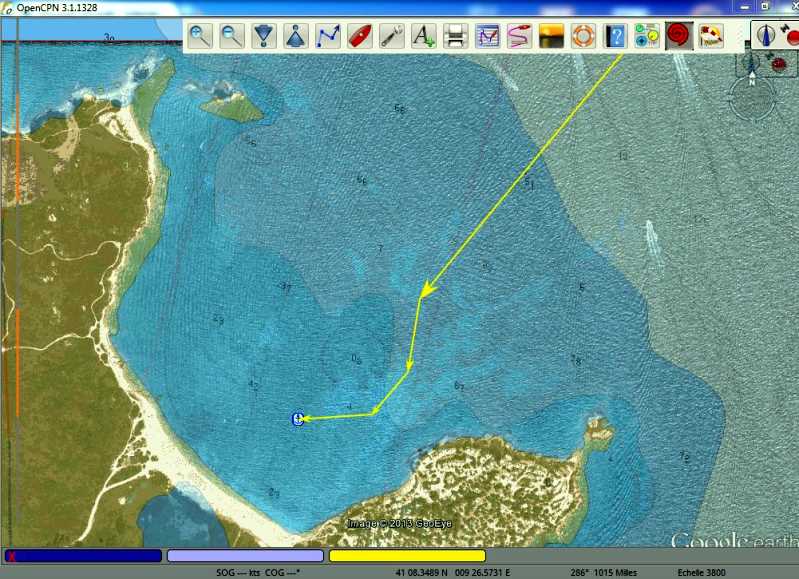Click the print chart icon

[455, 37]
